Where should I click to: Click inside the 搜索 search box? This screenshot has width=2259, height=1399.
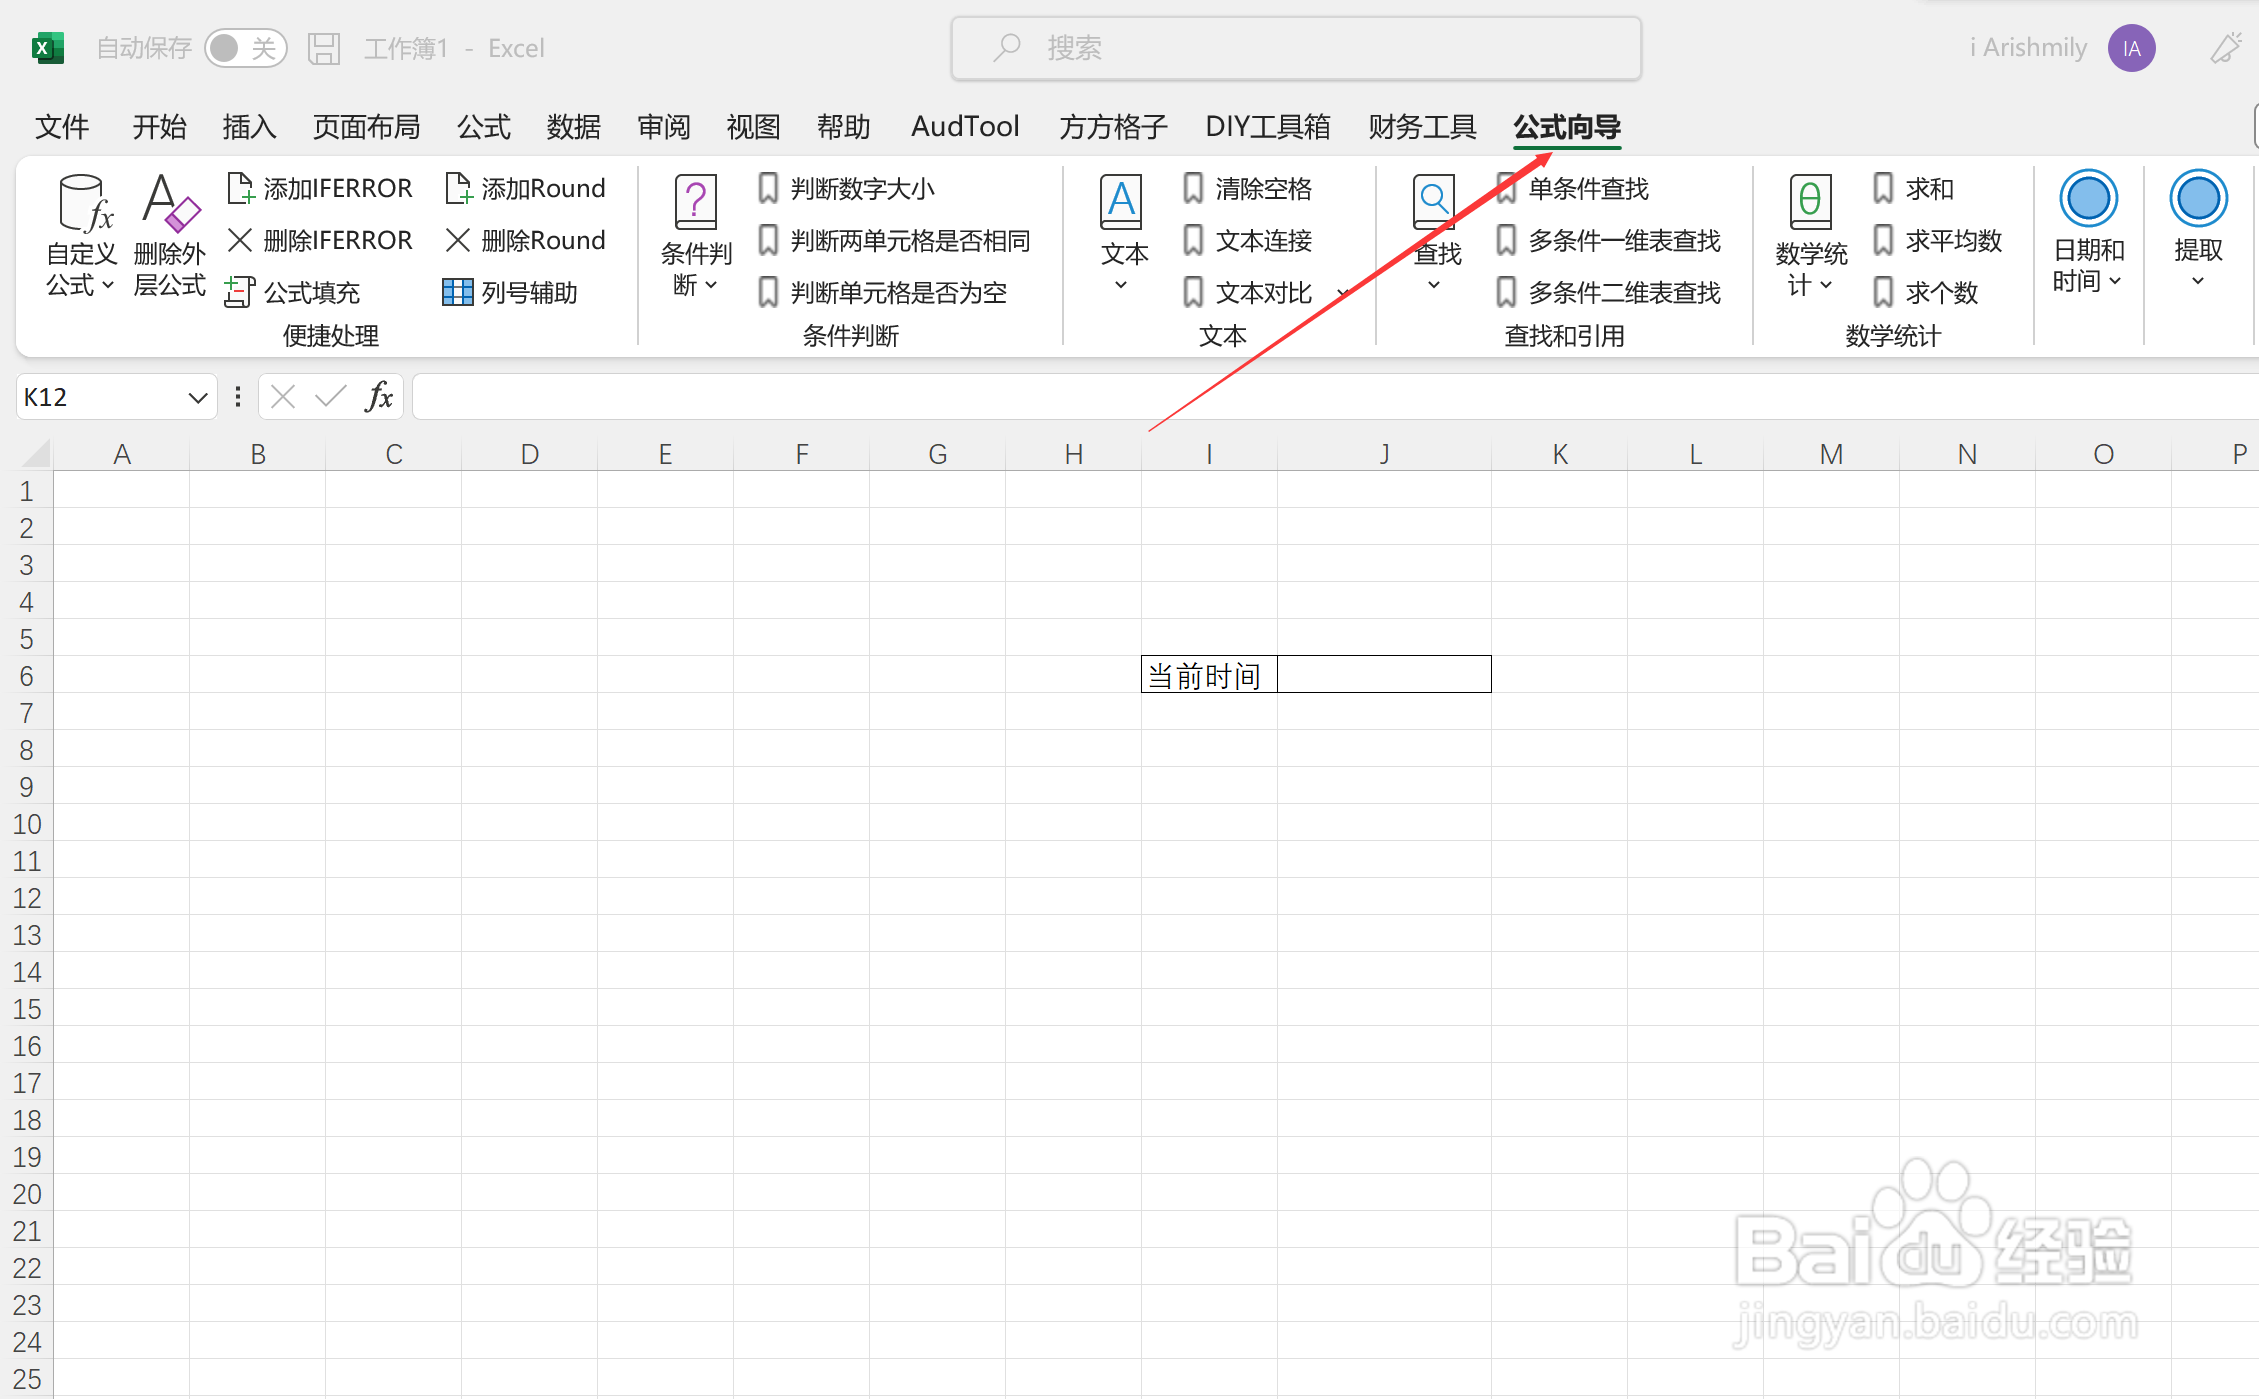[x=1295, y=47]
